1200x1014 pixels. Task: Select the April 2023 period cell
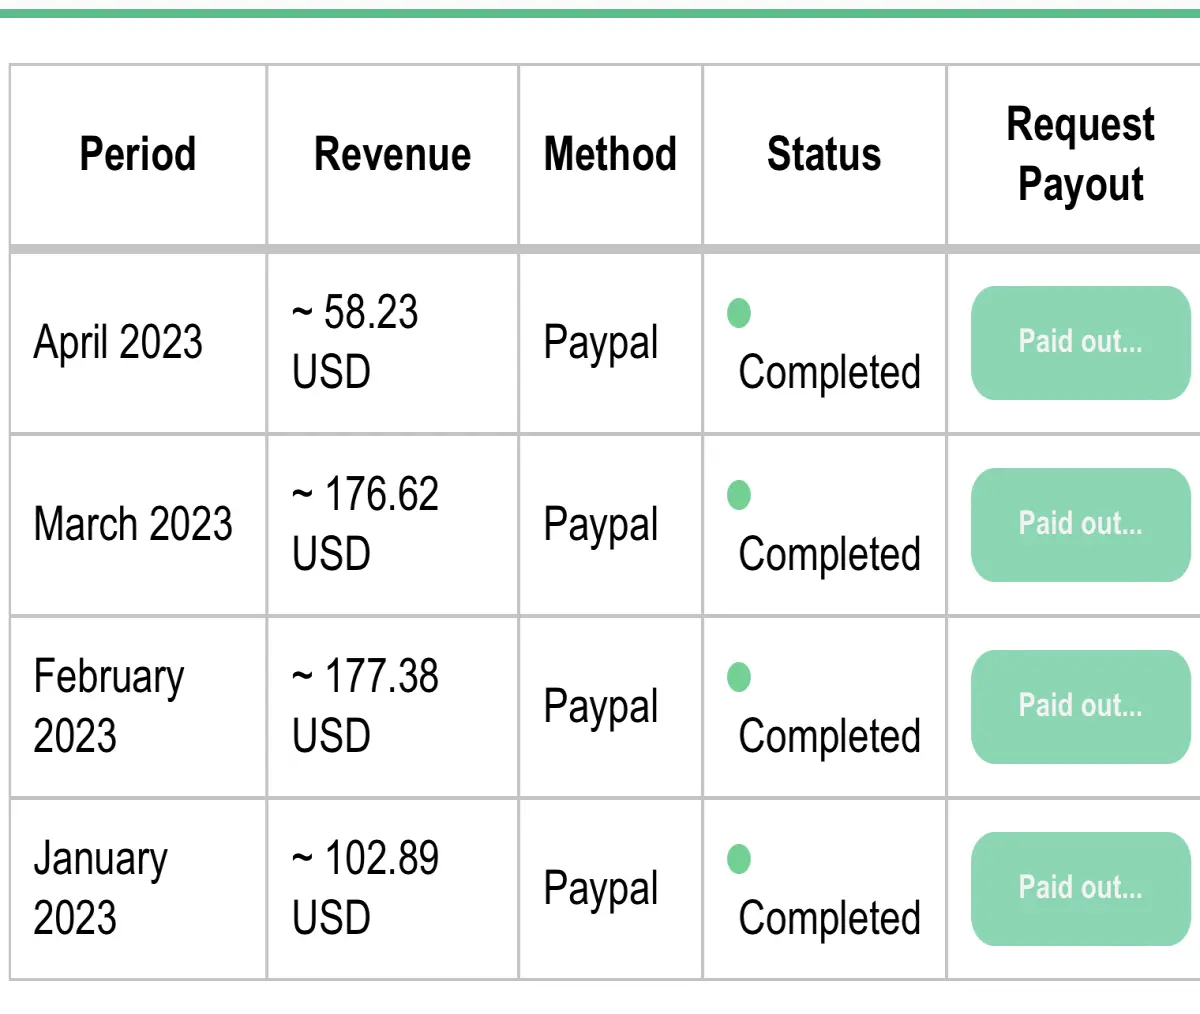tap(138, 343)
